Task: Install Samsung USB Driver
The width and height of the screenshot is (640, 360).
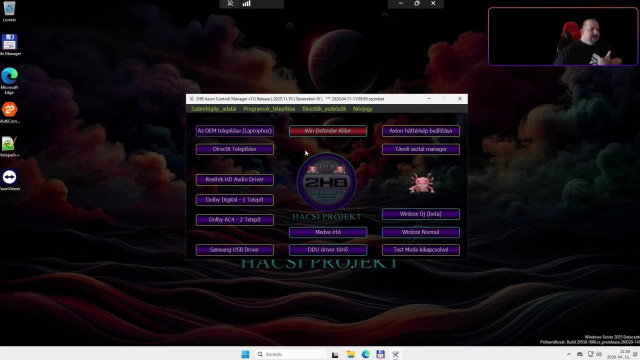Action: (235, 250)
